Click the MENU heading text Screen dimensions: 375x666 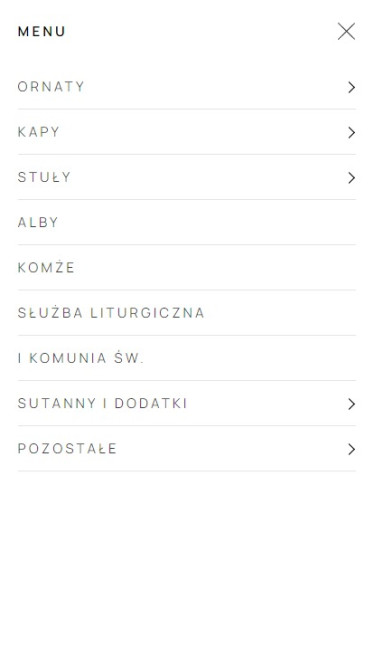42,31
